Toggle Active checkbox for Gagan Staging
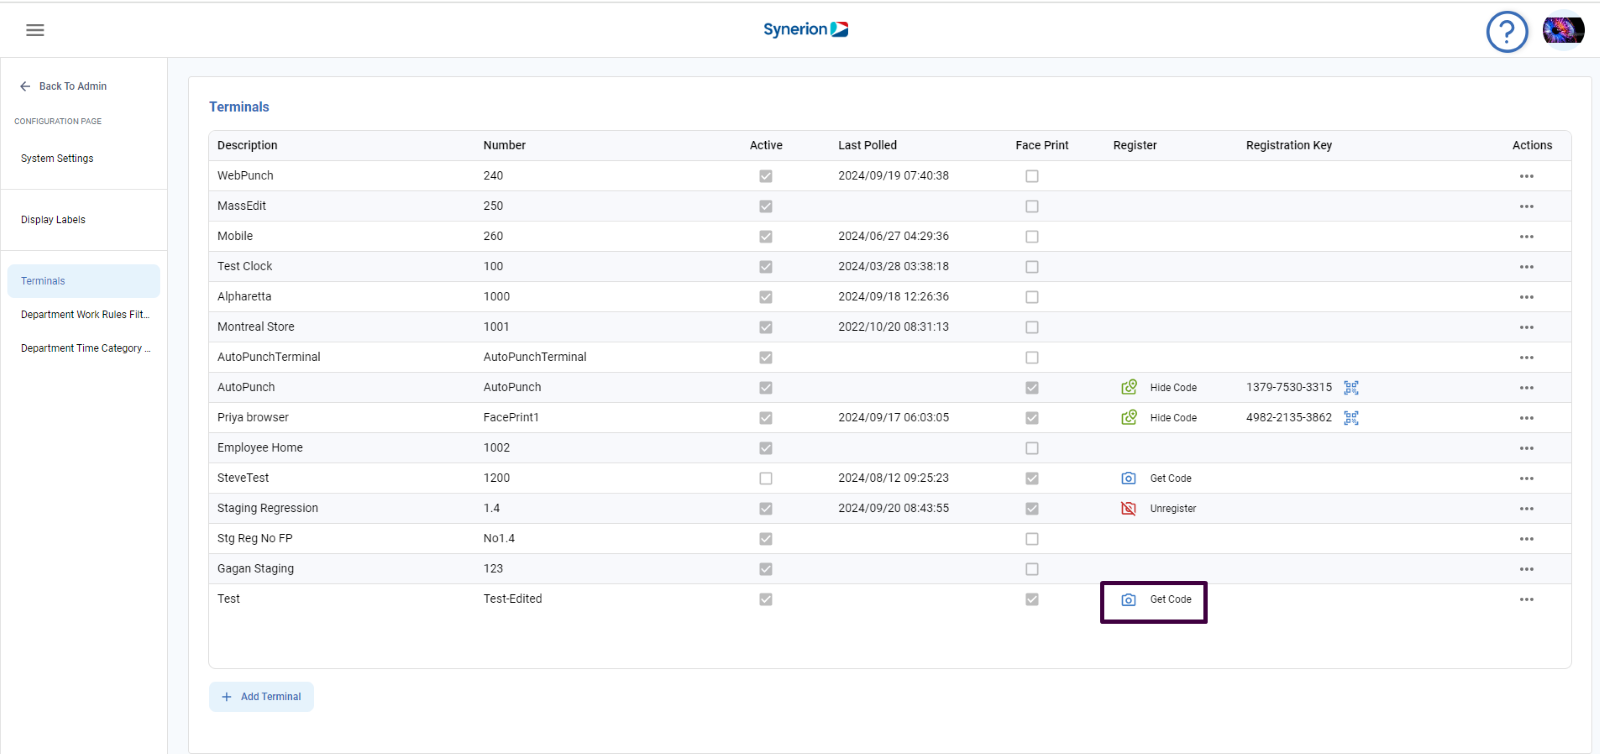This screenshot has width=1600, height=754. click(x=766, y=569)
